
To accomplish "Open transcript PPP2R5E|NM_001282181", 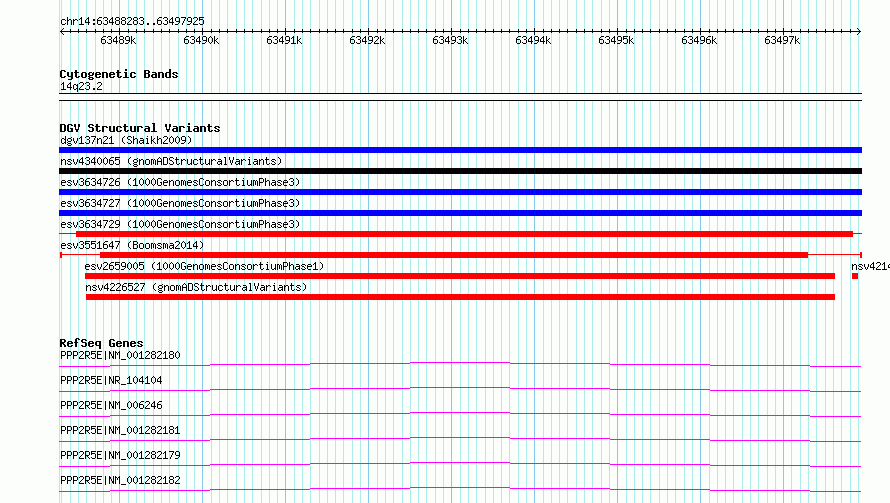I will [x=120, y=430].
